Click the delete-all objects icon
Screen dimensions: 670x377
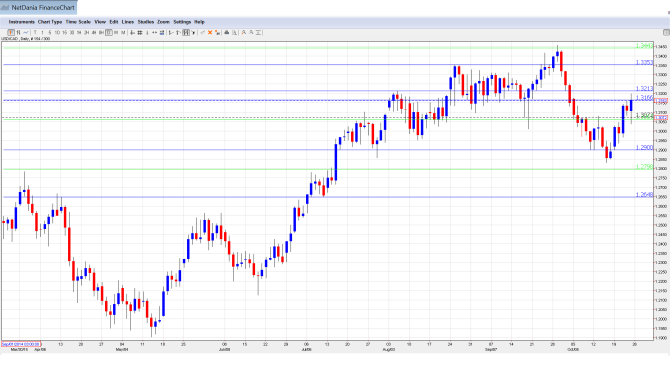click(217, 32)
